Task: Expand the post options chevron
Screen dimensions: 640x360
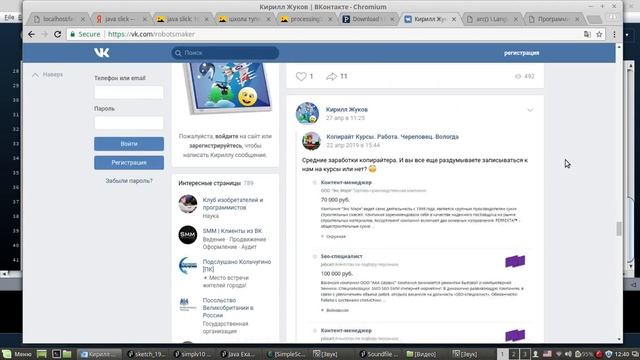Action: point(530,110)
